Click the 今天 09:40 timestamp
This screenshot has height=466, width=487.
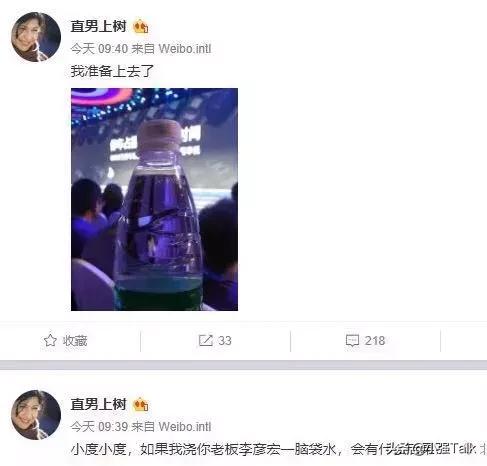click(99, 49)
